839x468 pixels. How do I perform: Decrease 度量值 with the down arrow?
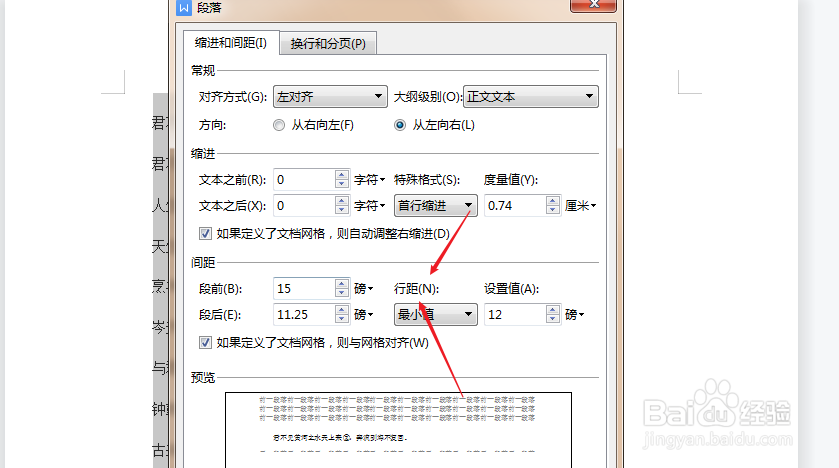[x=553, y=210]
